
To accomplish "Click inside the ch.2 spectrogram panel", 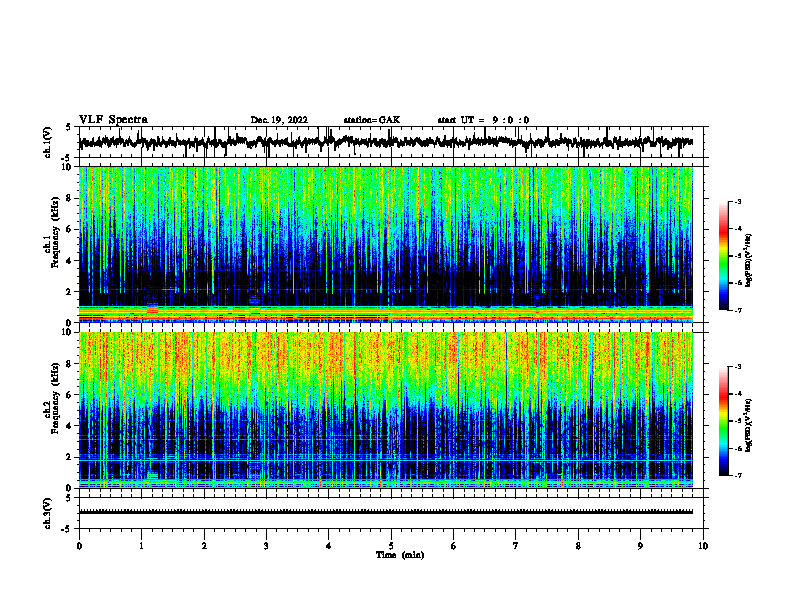I will (x=391, y=410).
